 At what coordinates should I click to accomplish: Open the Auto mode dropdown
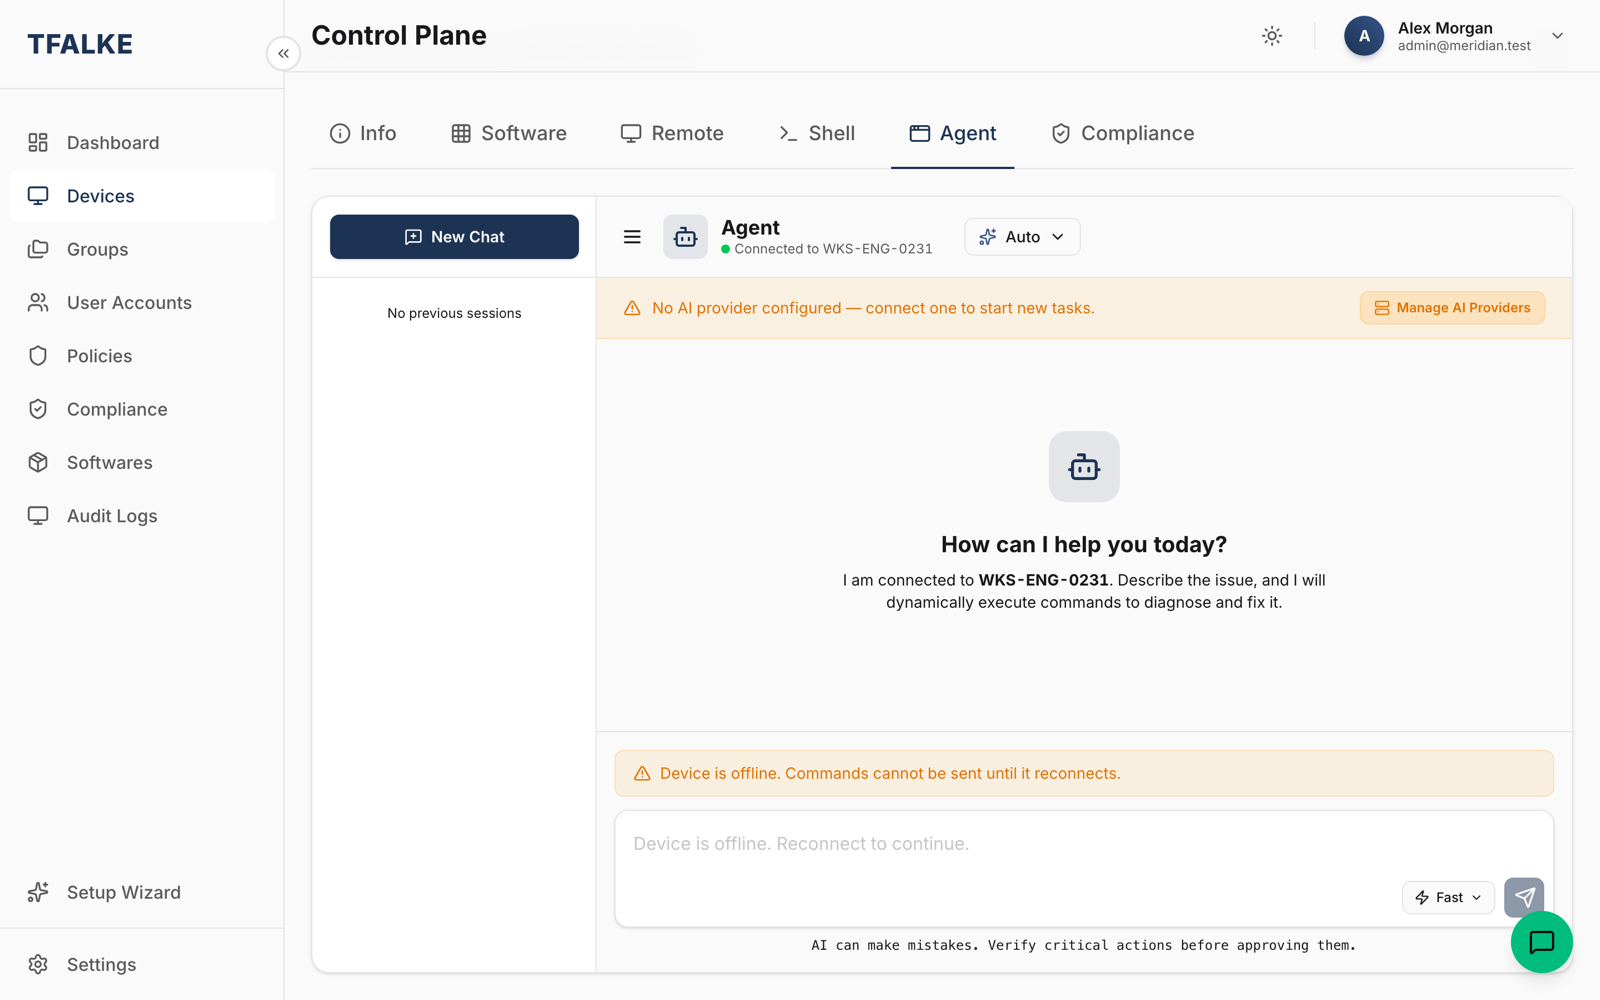1022,237
